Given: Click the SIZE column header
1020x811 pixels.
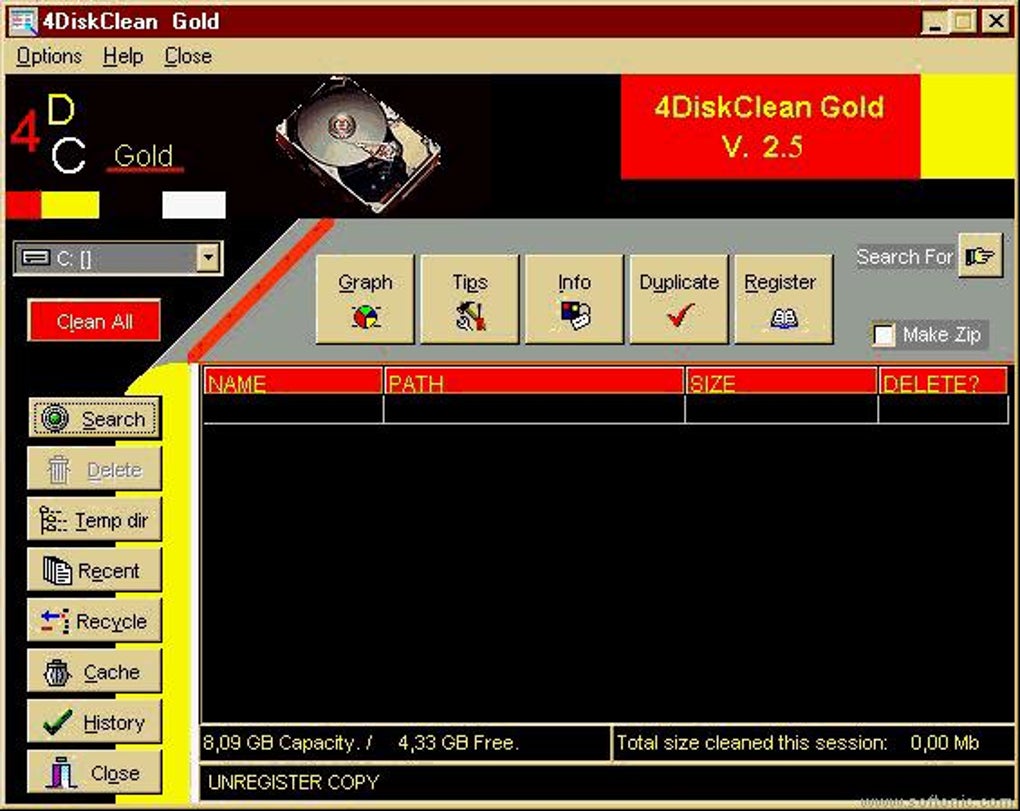Looking at the screenshot, I should [781, 381].
